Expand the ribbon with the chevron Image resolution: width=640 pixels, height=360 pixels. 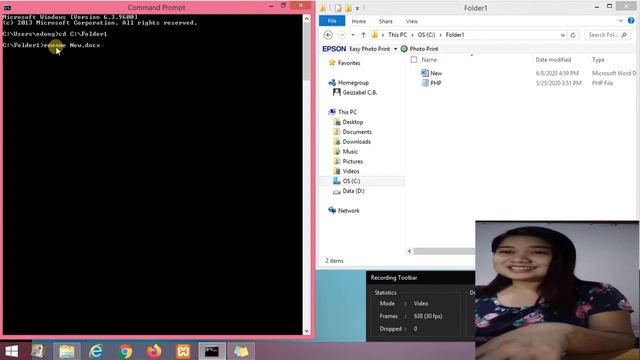[x=620, y=20]
